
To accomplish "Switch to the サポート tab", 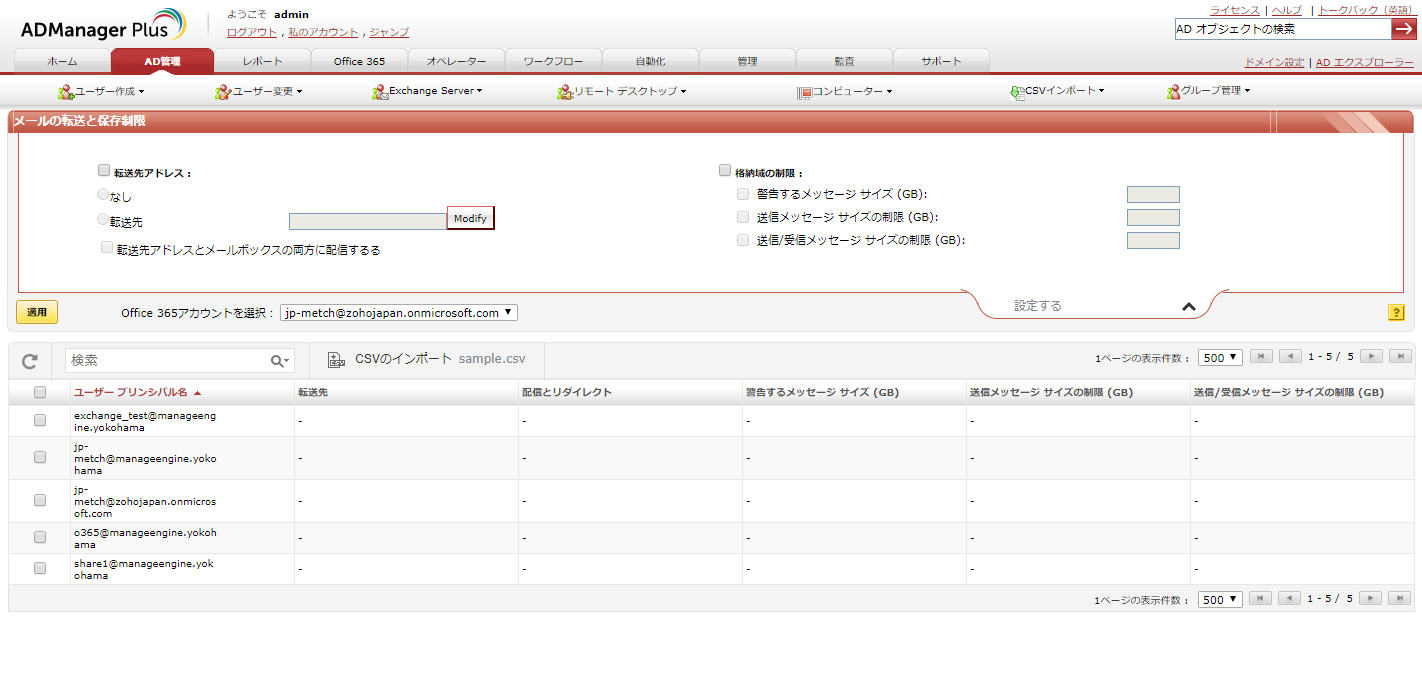I will pos(941,61).
